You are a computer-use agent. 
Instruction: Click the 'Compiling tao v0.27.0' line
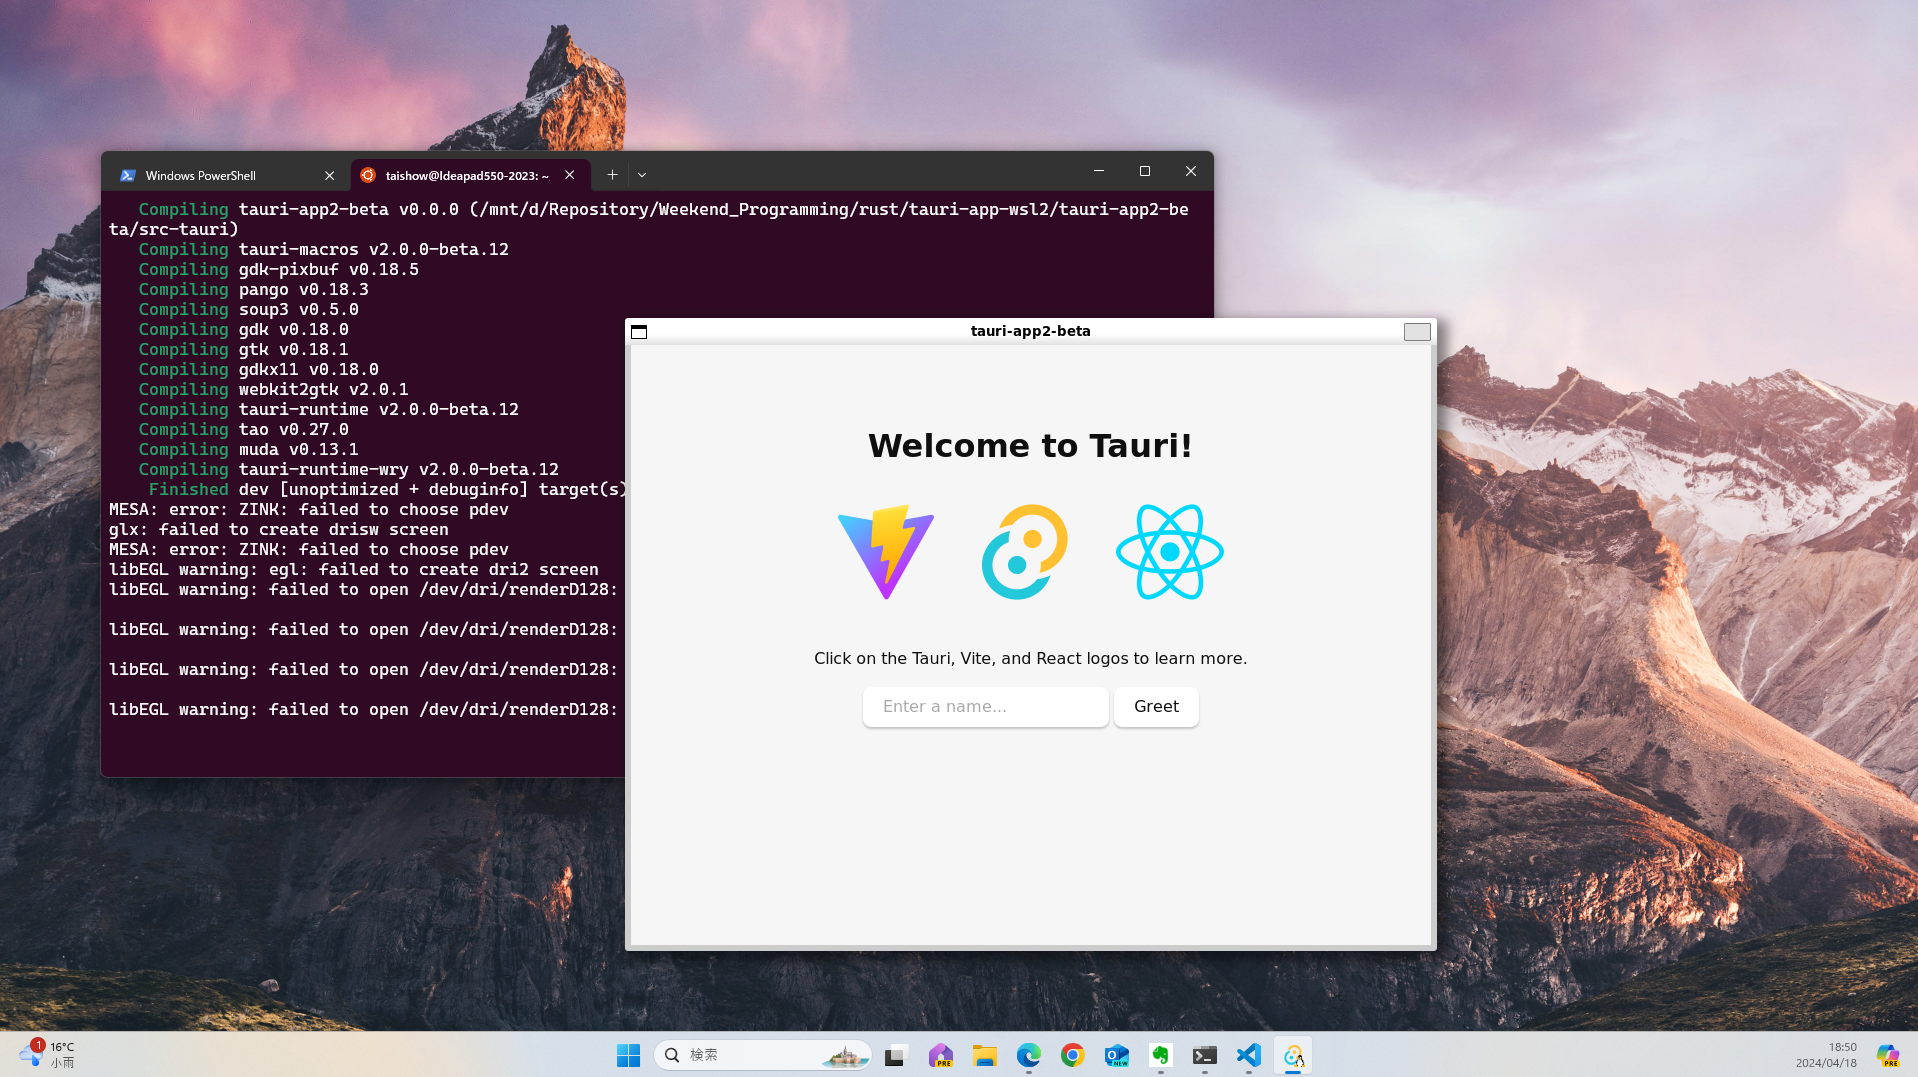(243, 429)
